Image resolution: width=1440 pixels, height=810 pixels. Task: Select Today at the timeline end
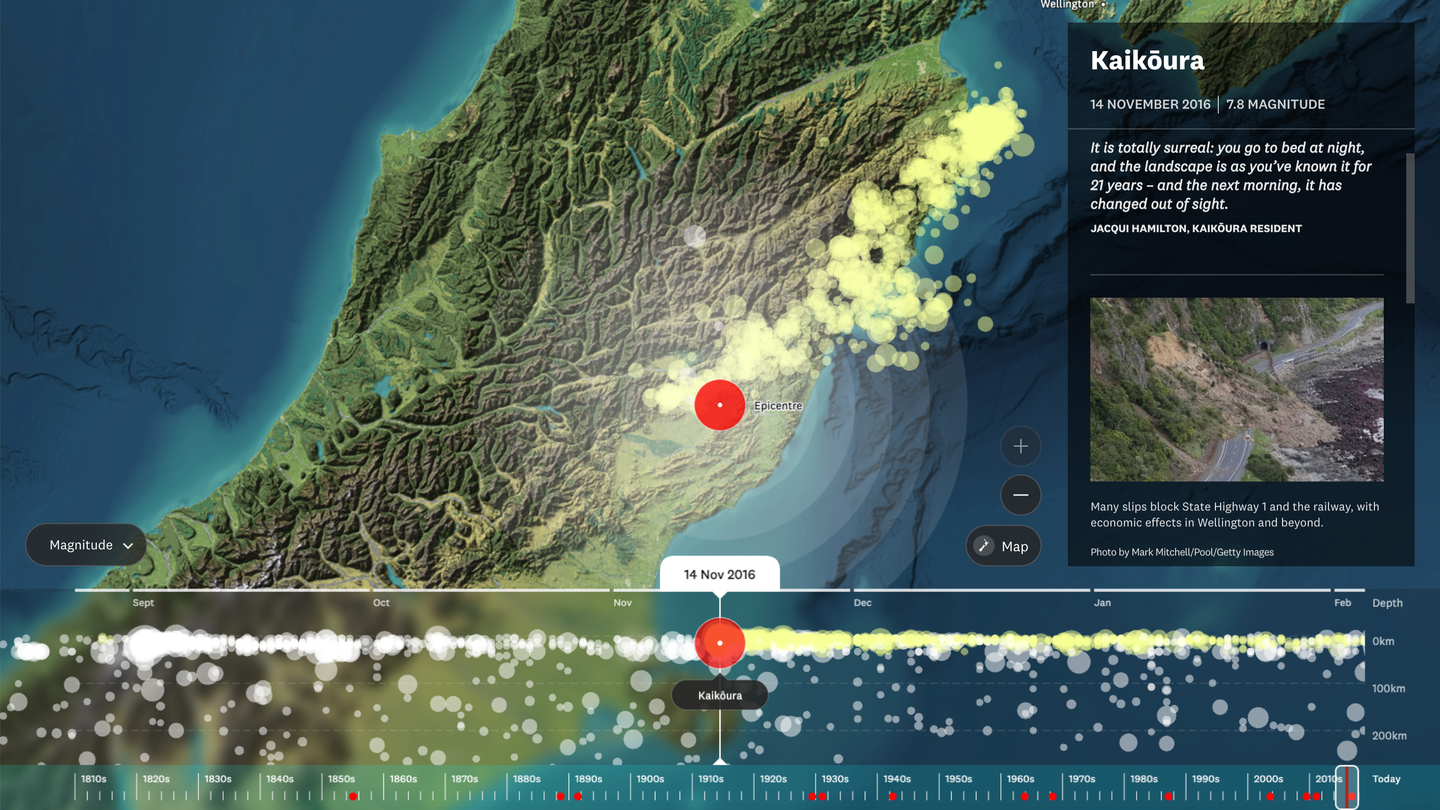point(1387,779)
